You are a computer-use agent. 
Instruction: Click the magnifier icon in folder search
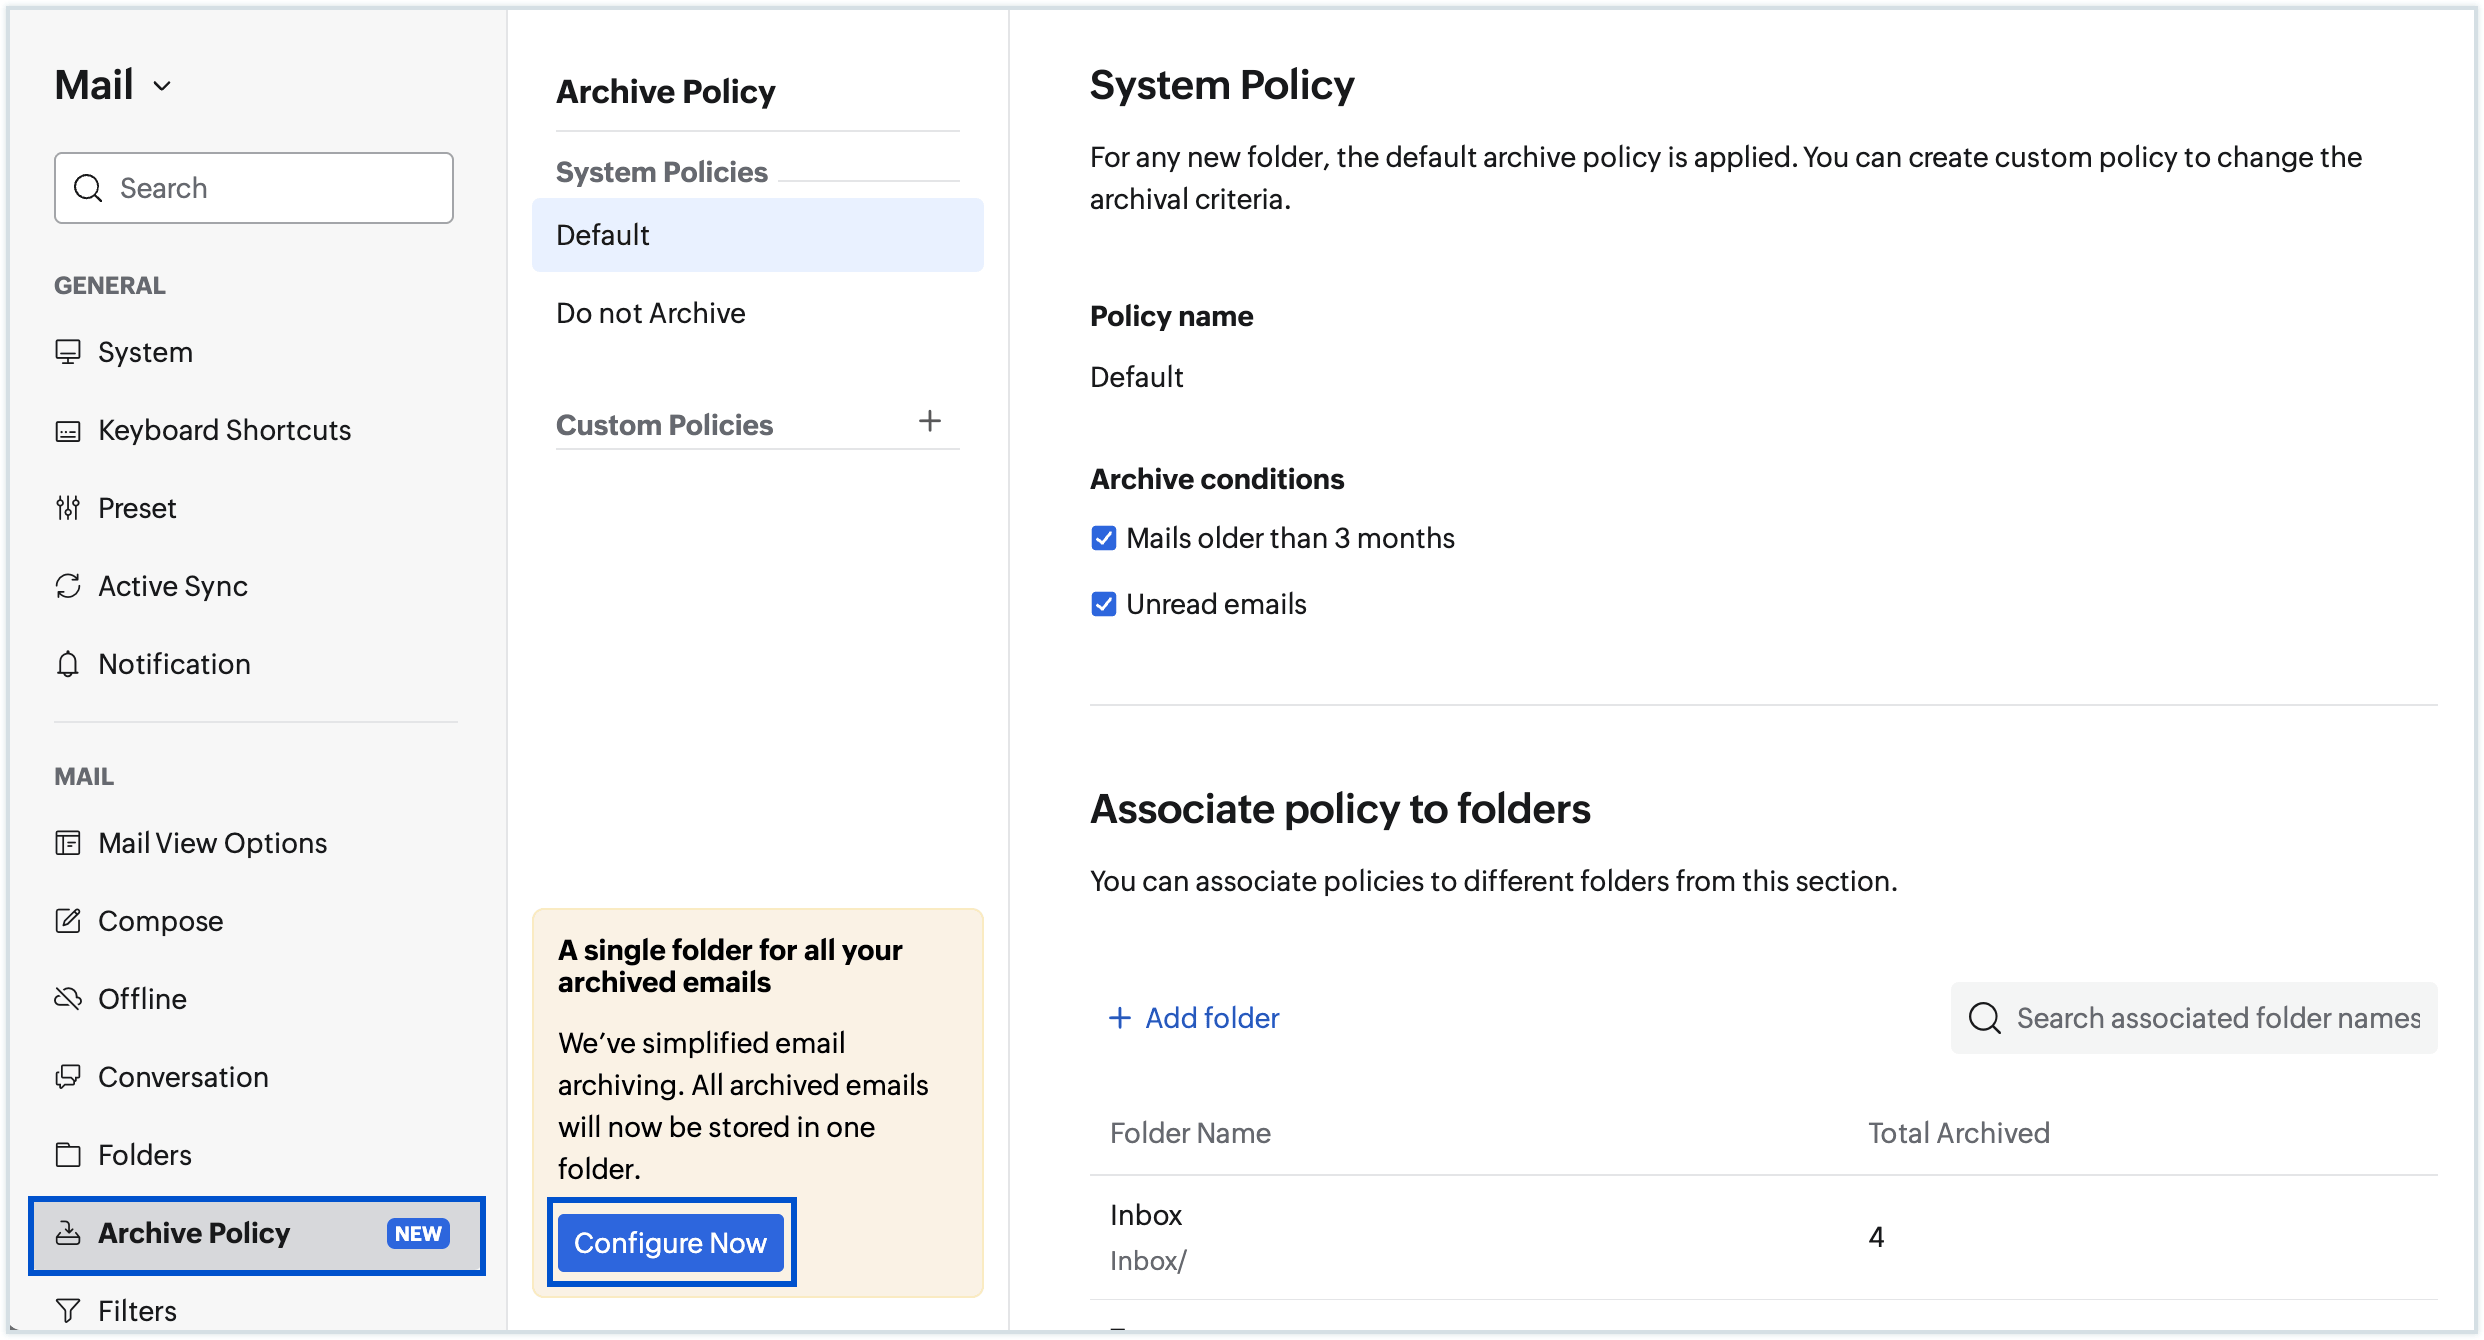[x=1984, y=1018]
